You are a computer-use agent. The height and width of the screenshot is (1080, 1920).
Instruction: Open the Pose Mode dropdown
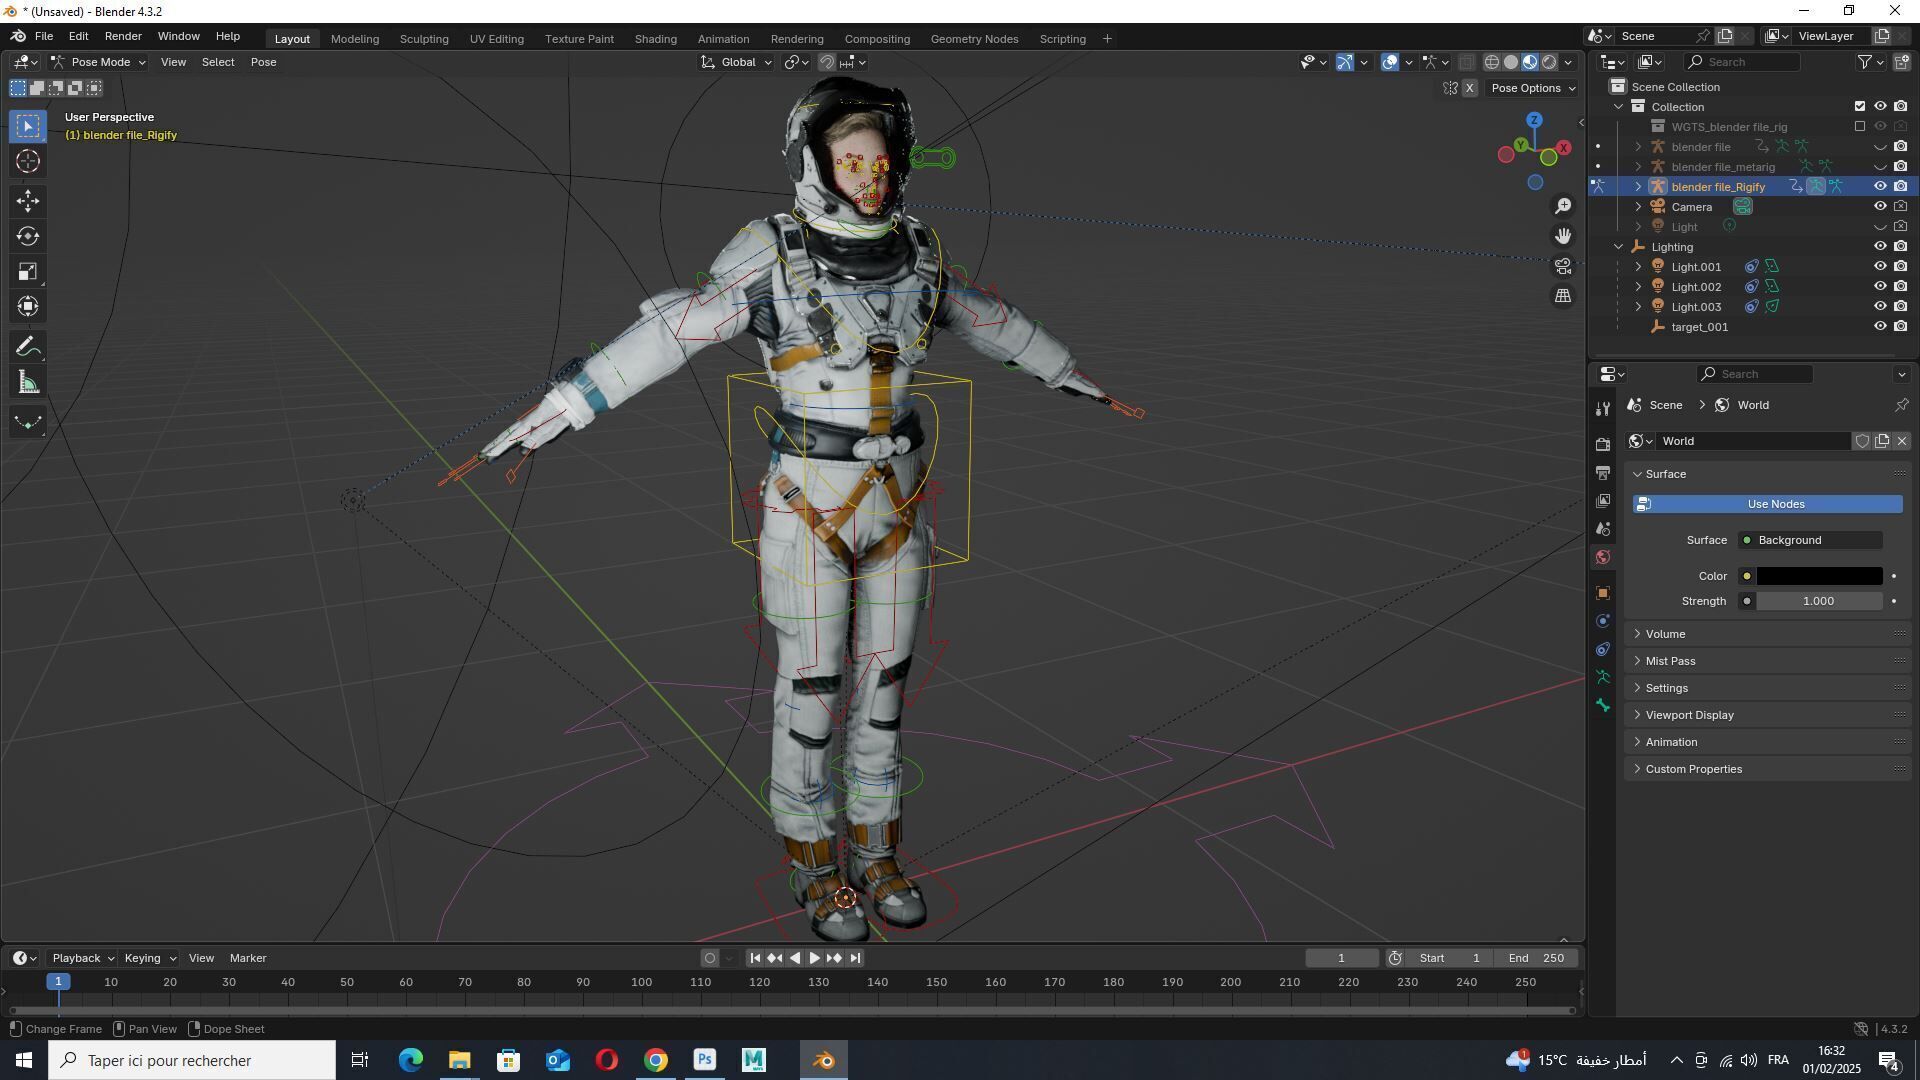[x=98, y=62]
